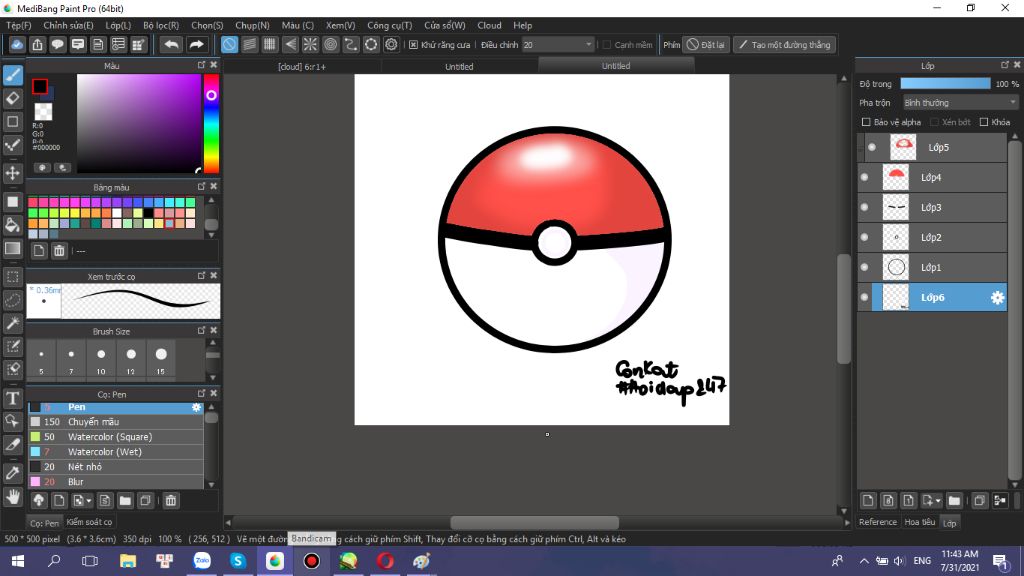Select the rectangular Selection tool
Viewport: 1024px width, 576px height.
13,277
